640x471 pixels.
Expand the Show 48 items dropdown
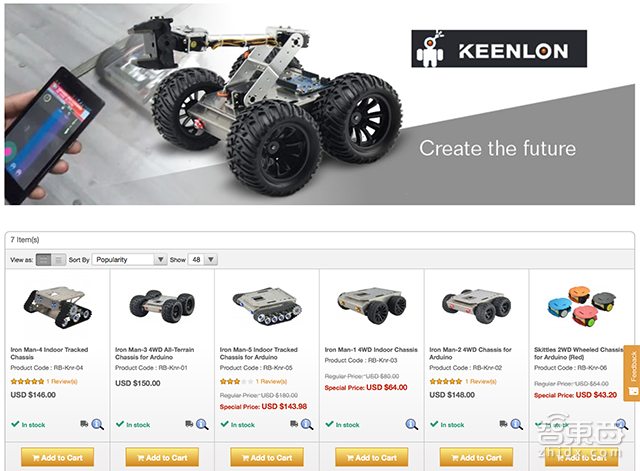tap(202, 260)
